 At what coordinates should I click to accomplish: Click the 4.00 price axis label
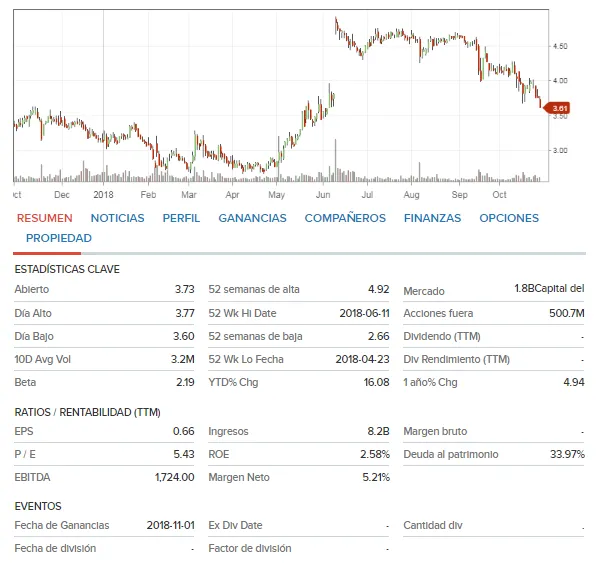pos(560,81)
